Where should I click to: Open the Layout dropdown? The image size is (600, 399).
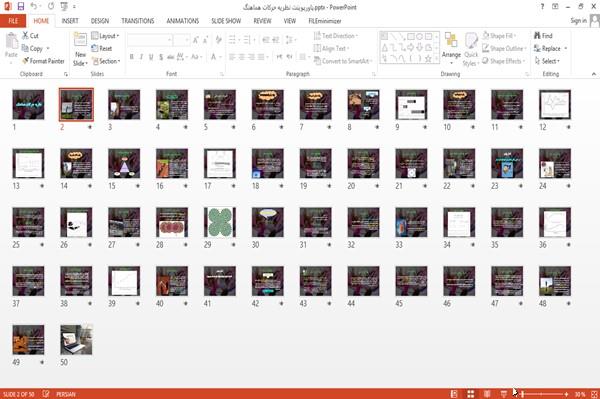click(105, 36)
